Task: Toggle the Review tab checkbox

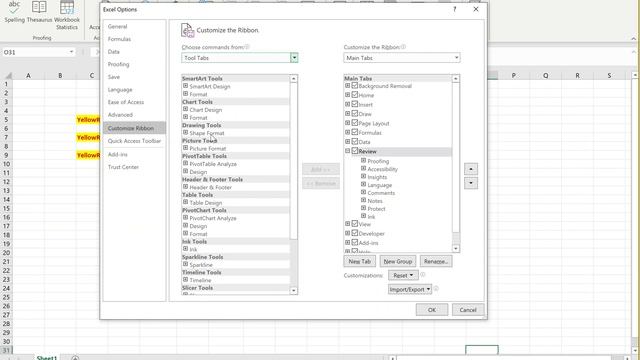Action: point(355,151)
